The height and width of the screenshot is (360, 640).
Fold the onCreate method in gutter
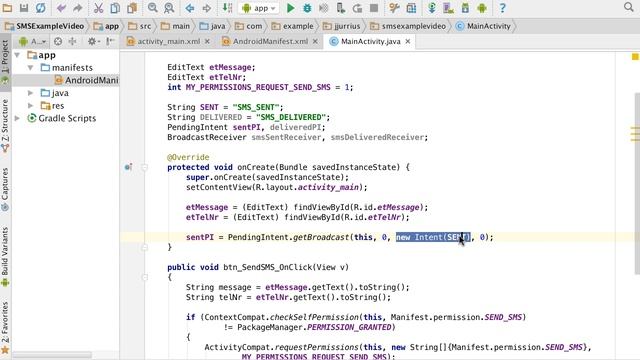144,167
